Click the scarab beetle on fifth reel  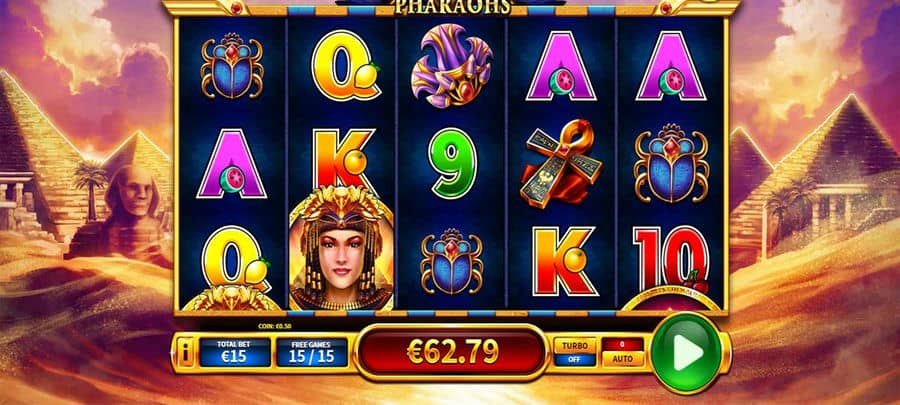pyautogui.click(x=671, y=163)
